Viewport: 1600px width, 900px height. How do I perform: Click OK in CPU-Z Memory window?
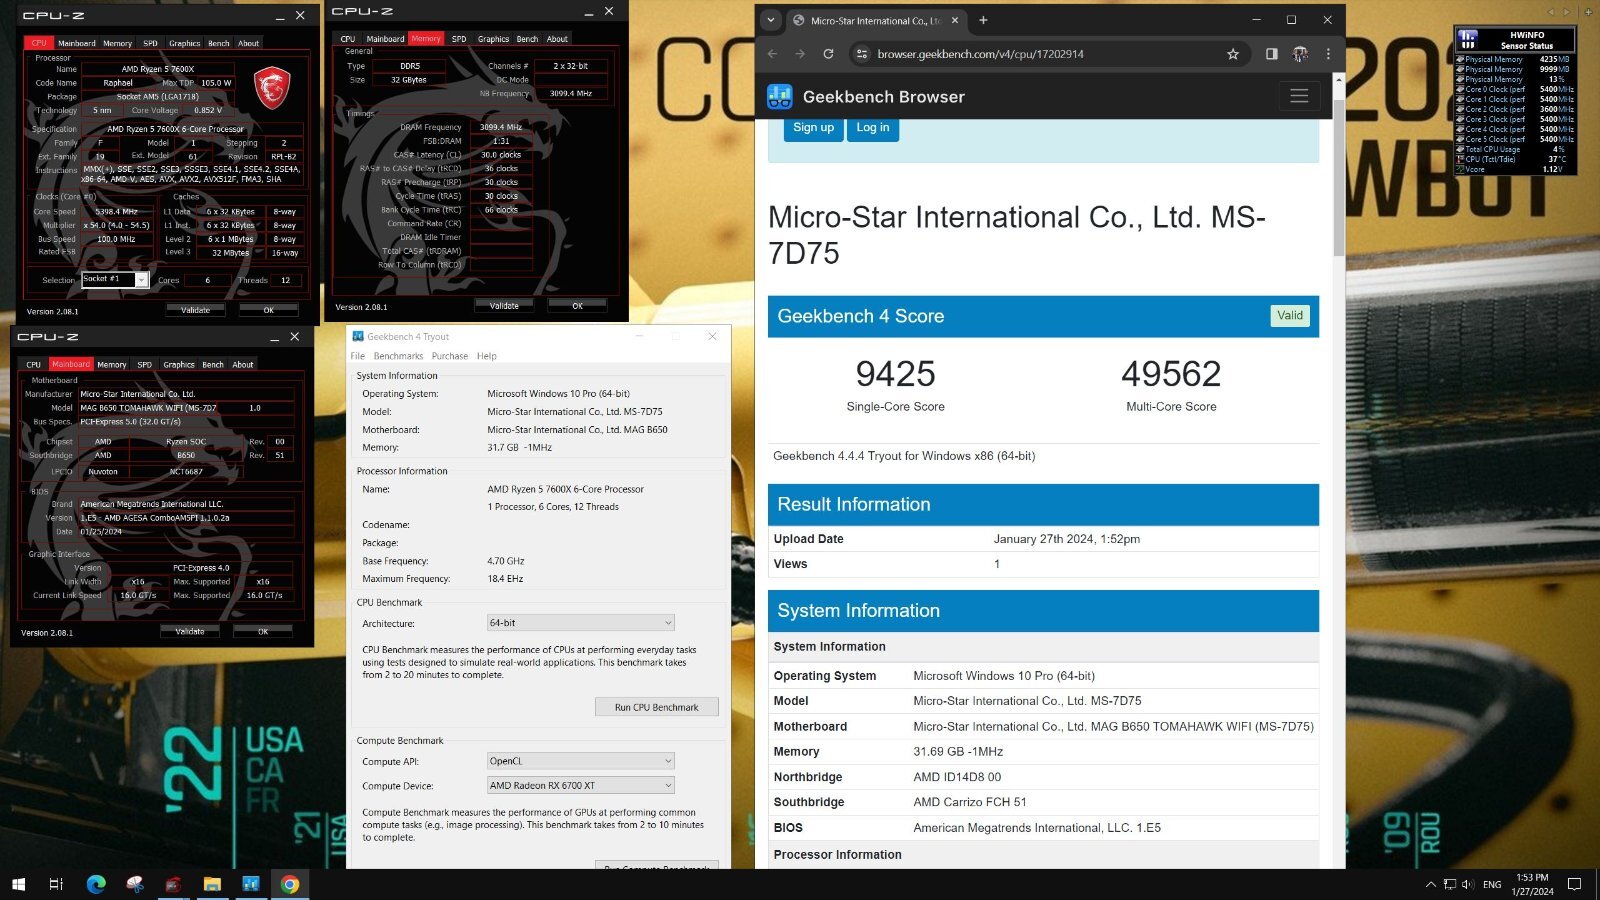click(x=577, y=306)
